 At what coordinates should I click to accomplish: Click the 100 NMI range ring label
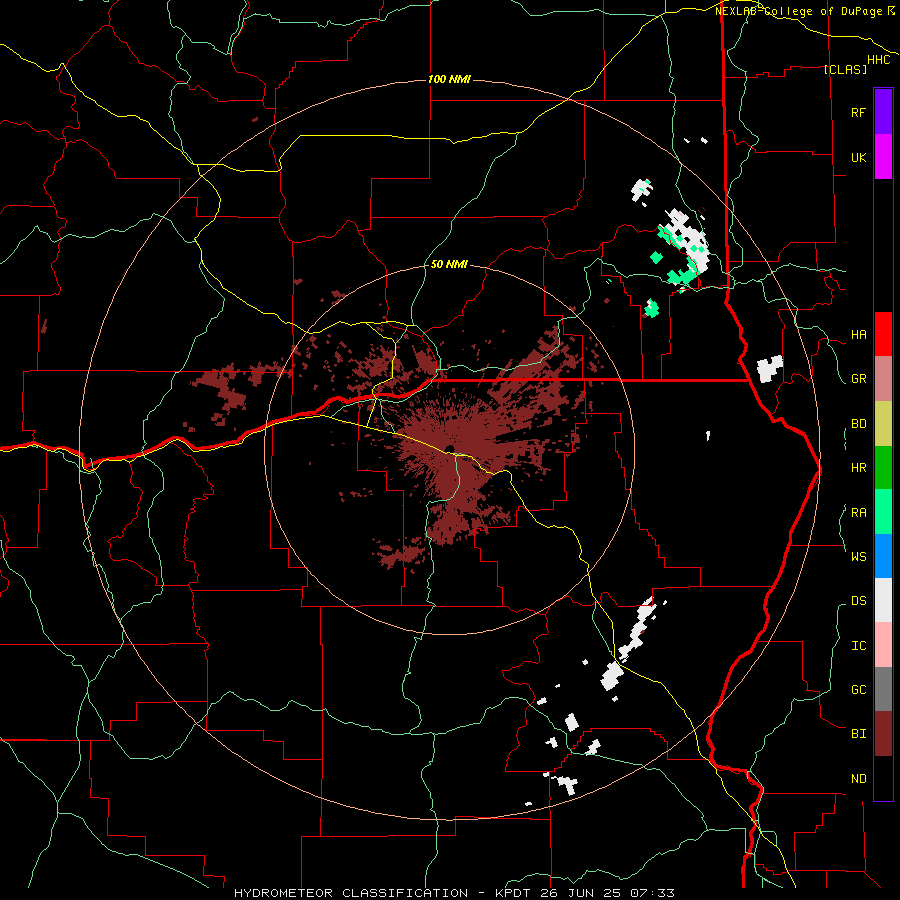click(x=449, y=79)
